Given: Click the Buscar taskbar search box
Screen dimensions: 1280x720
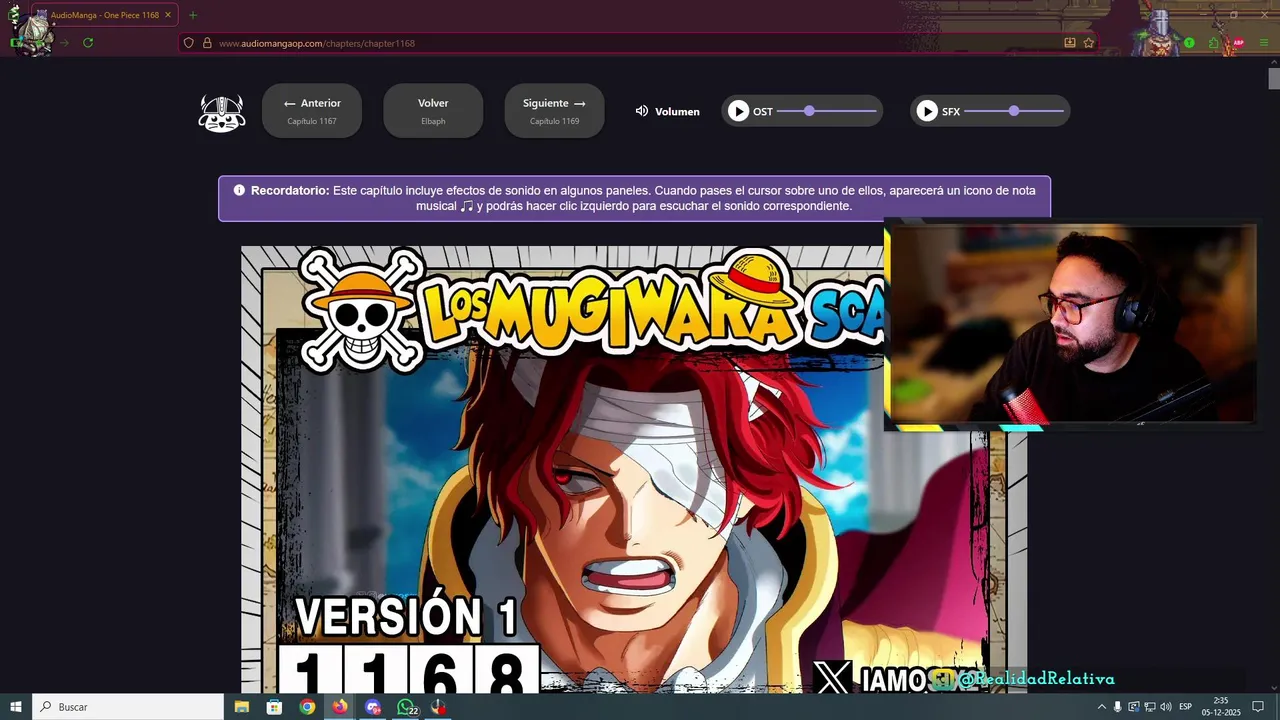Looking at the screenshot, I should click(128, 707).
